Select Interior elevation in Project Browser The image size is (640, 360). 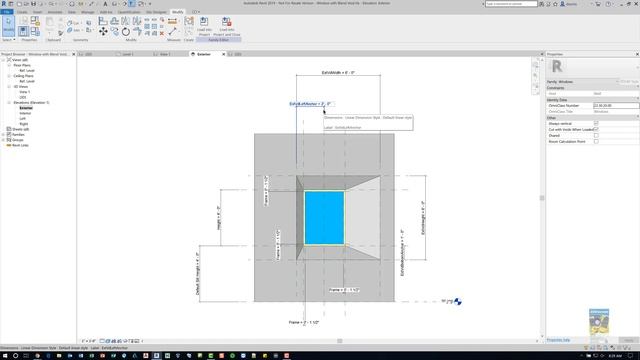25,113
